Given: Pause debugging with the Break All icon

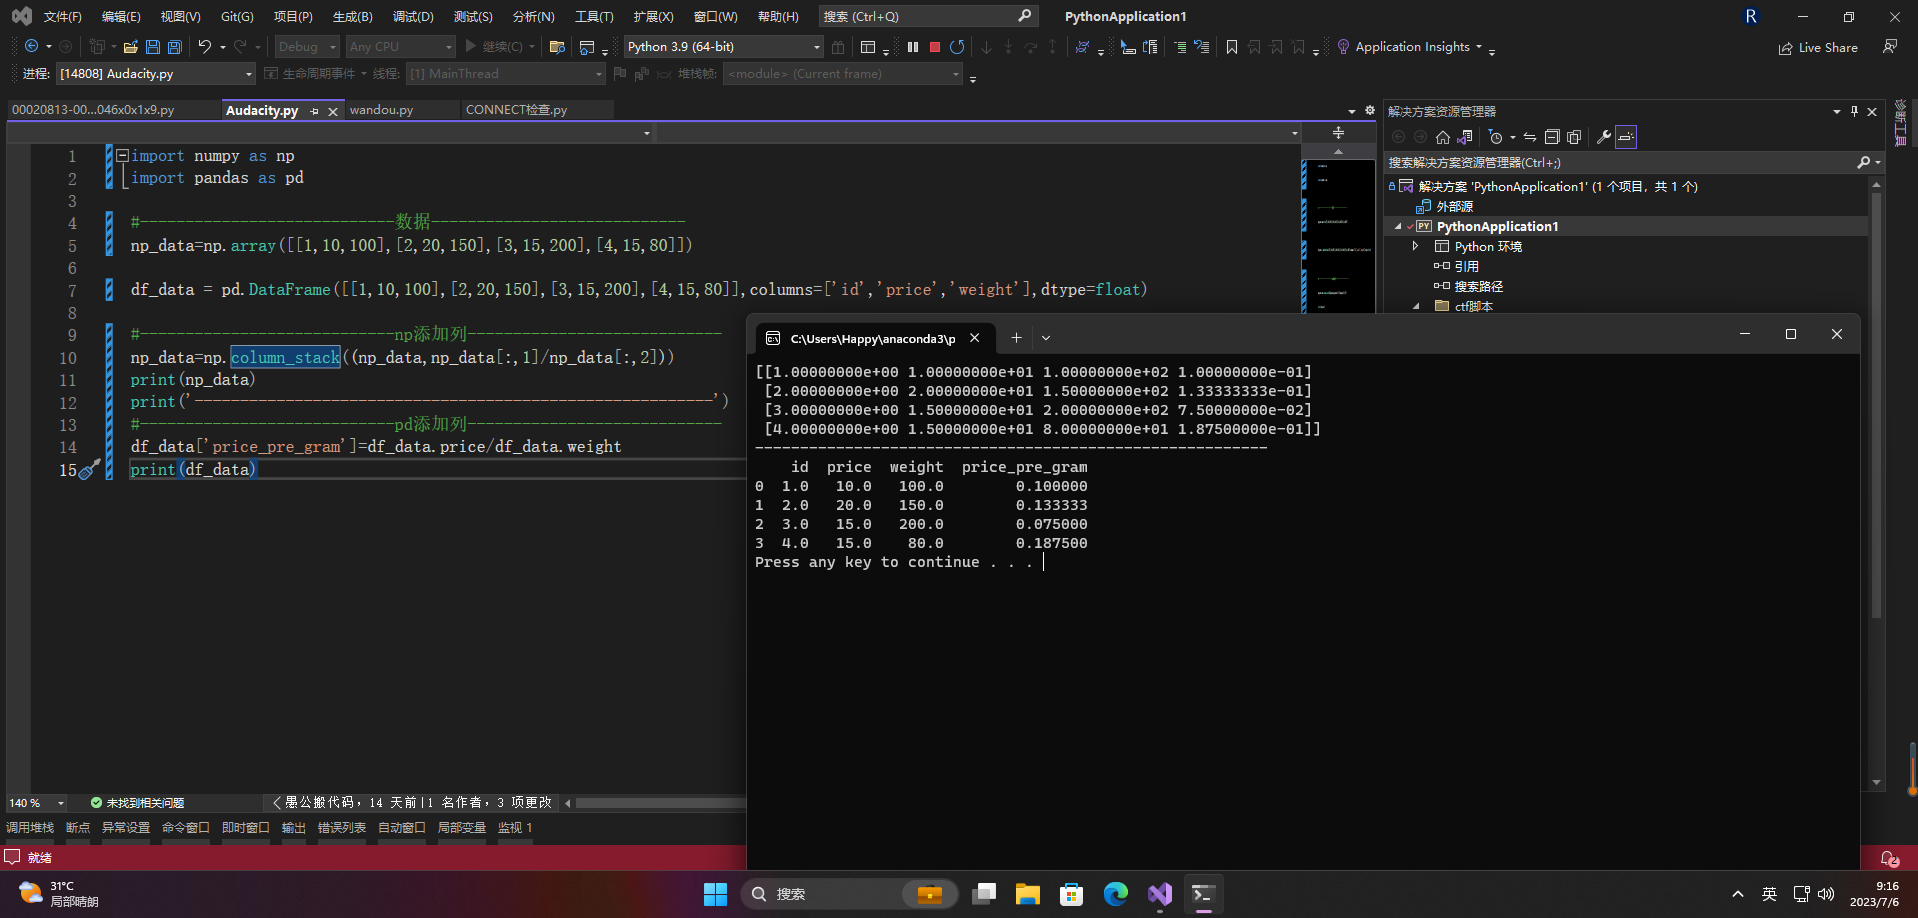Looking at the screenshot, I should (x=913, y=47).
